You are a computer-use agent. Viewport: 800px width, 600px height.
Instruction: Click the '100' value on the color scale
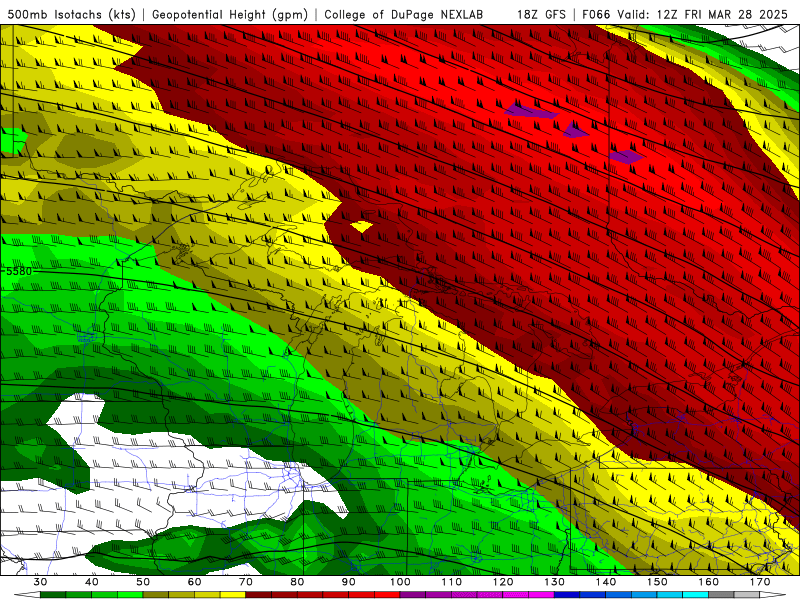tap(400, 582)
